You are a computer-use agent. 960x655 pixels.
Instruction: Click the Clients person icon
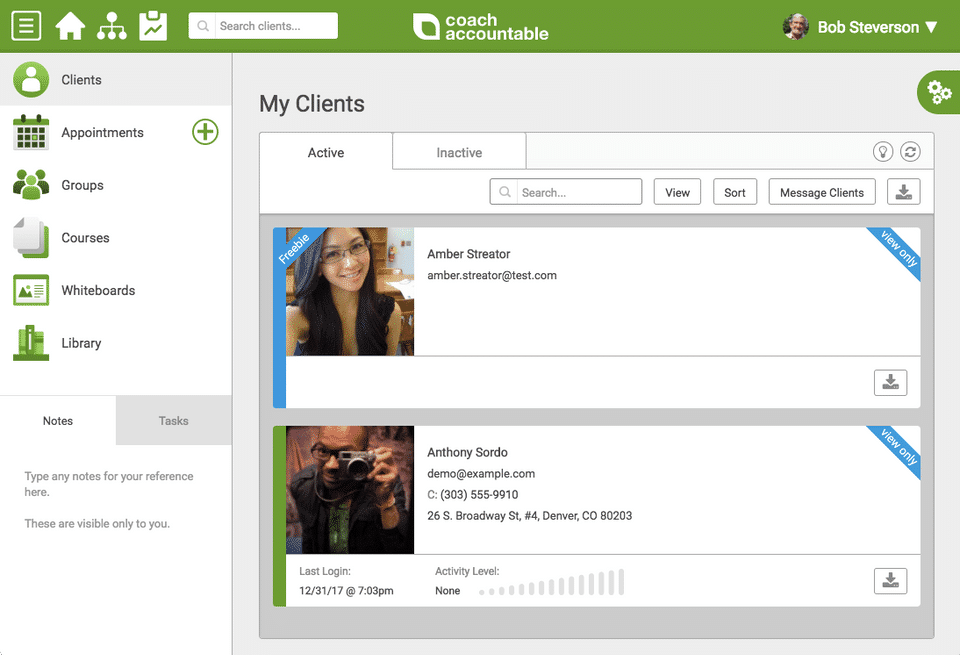click(31, 80)
